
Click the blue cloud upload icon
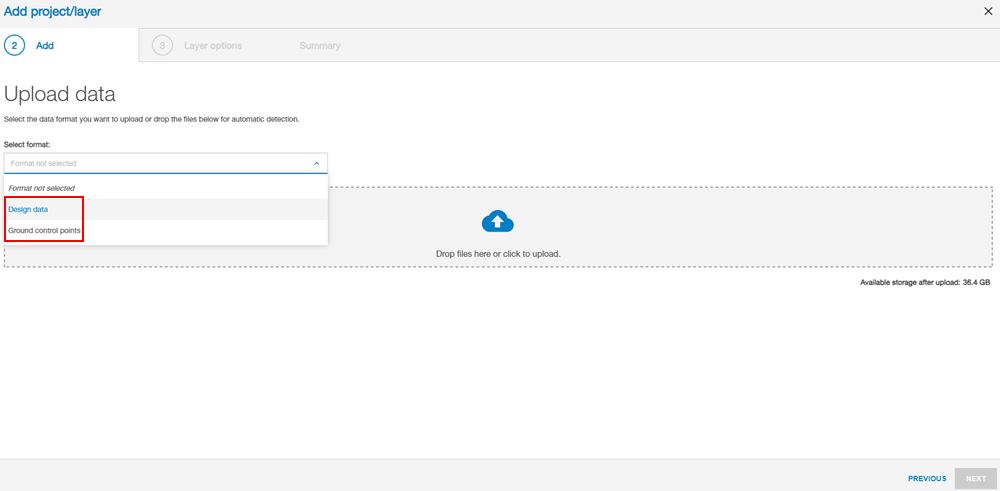tap(498, 221)
